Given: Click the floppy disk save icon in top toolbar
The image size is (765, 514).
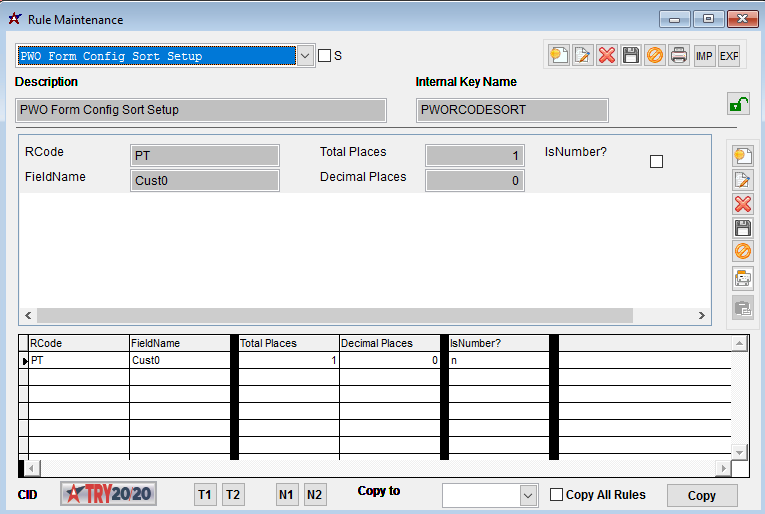Looking at the screenshot, I should pos(631,56).
